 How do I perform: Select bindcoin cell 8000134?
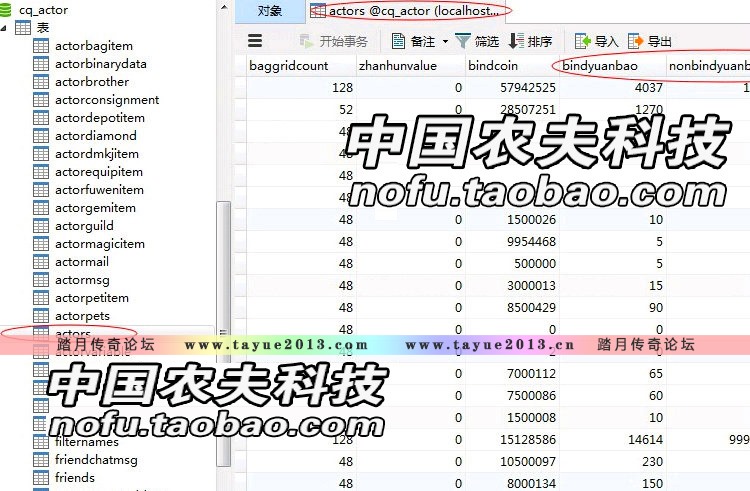[x=513, y=483]
